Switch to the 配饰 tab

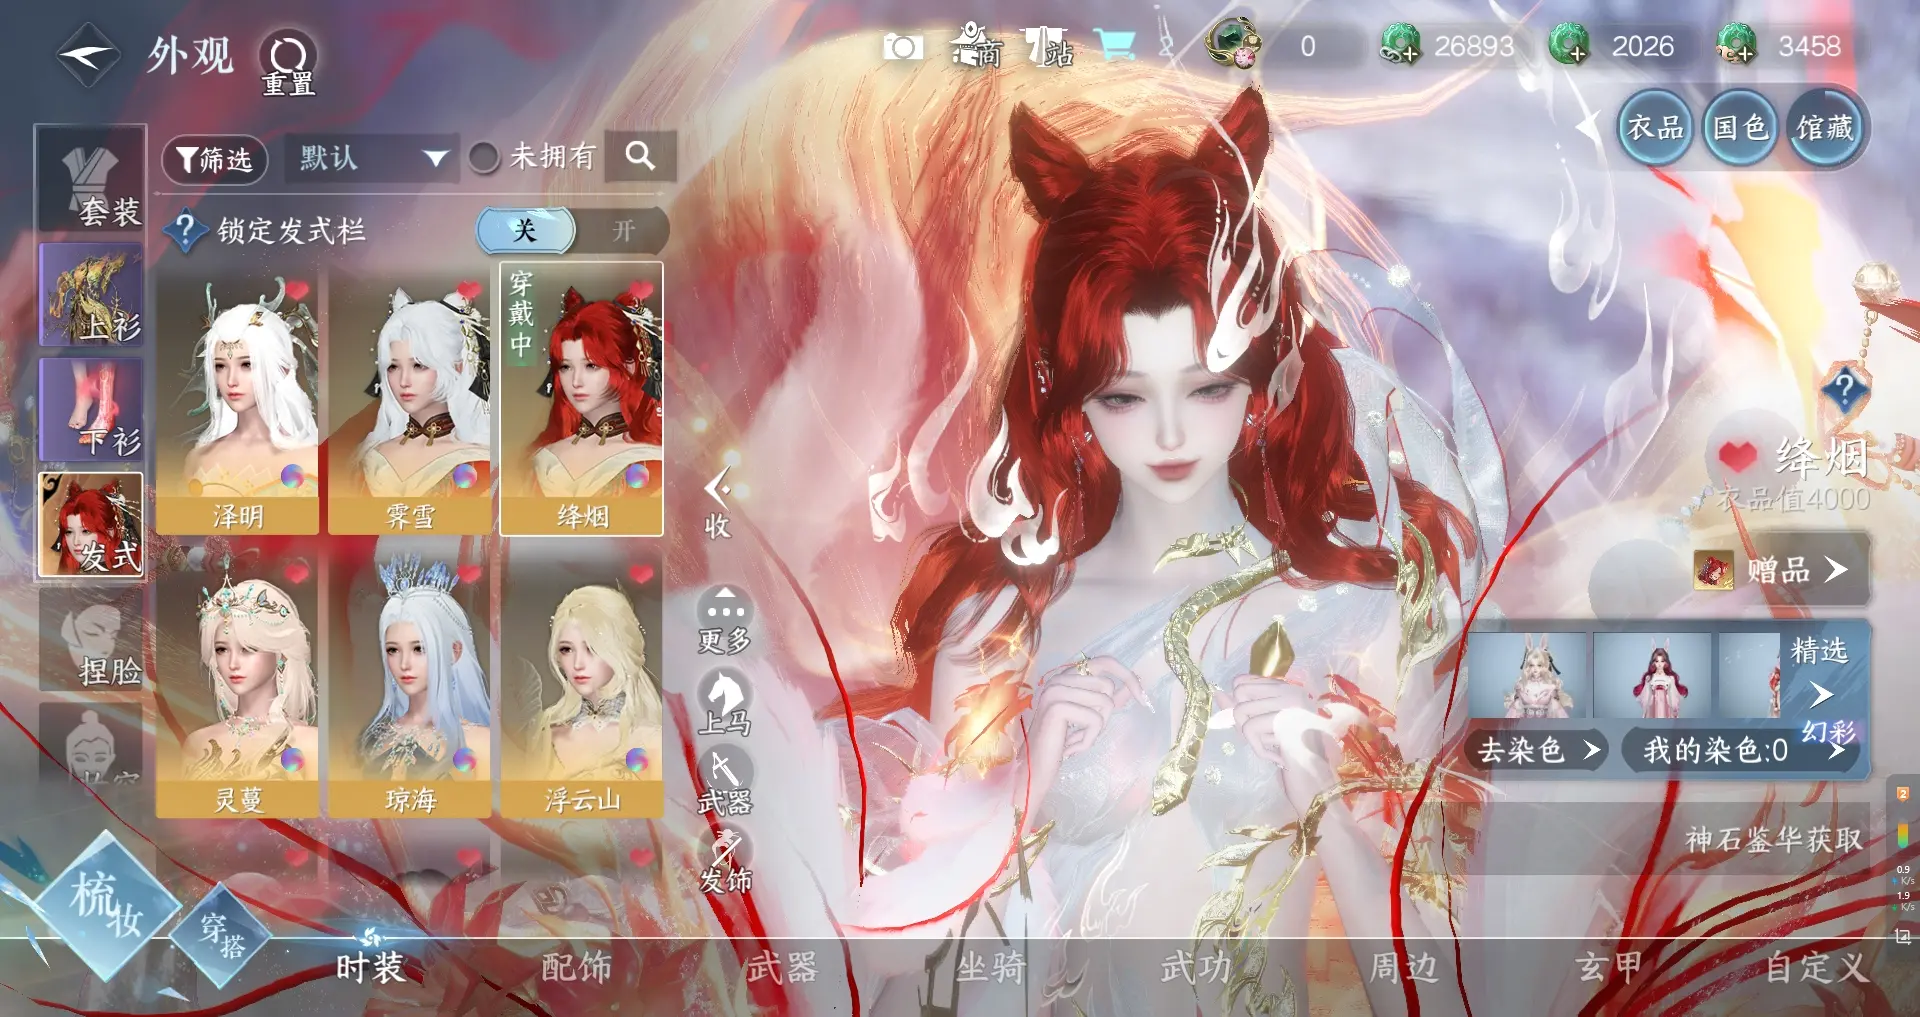click(576, 967)
